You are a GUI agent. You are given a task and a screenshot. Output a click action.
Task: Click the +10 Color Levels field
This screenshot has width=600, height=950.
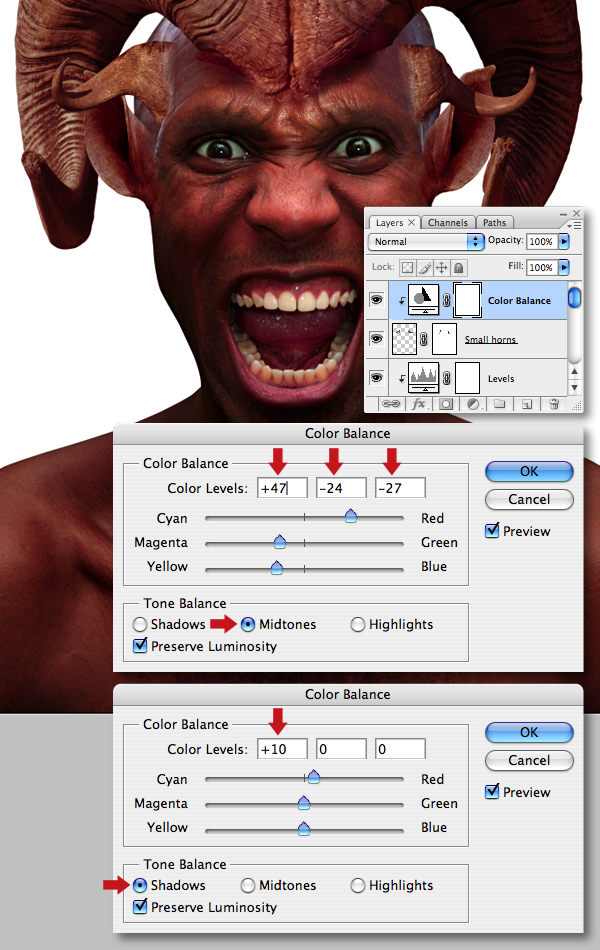[x=282, y=749]
